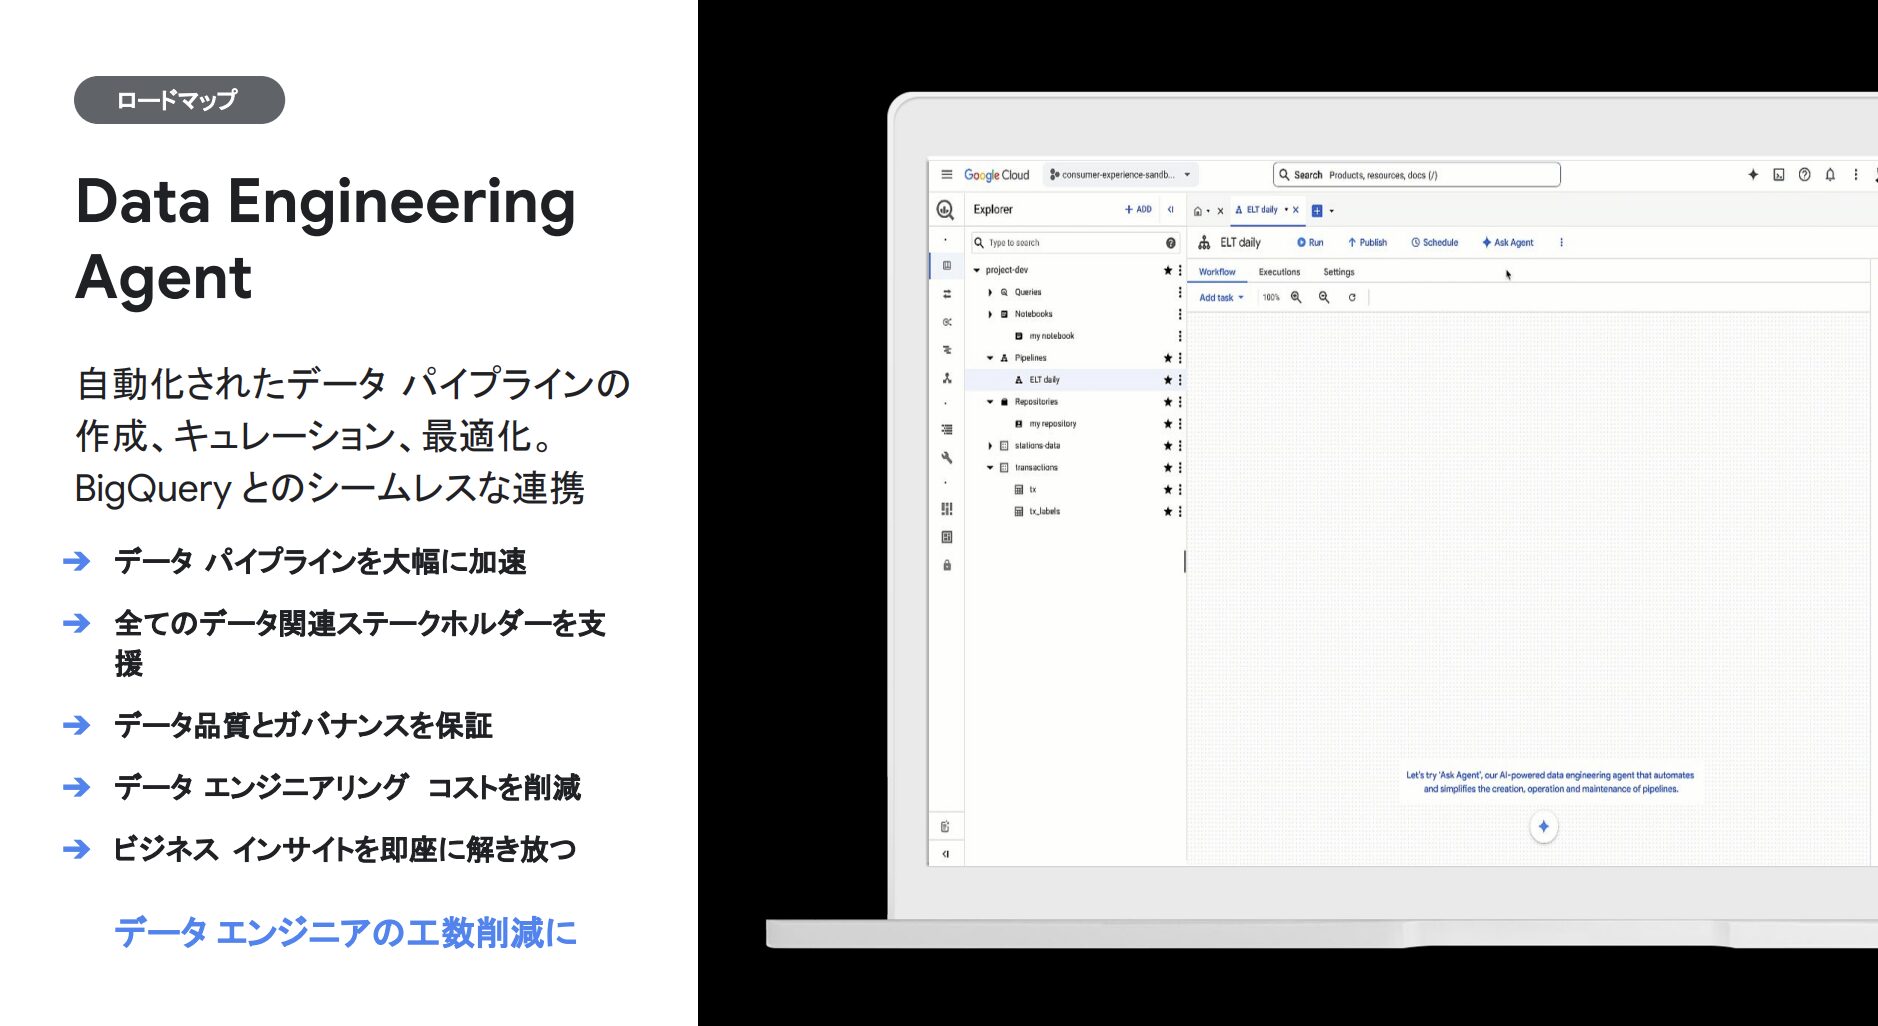Open the kebab menu for Queries row

(1180, 292)
